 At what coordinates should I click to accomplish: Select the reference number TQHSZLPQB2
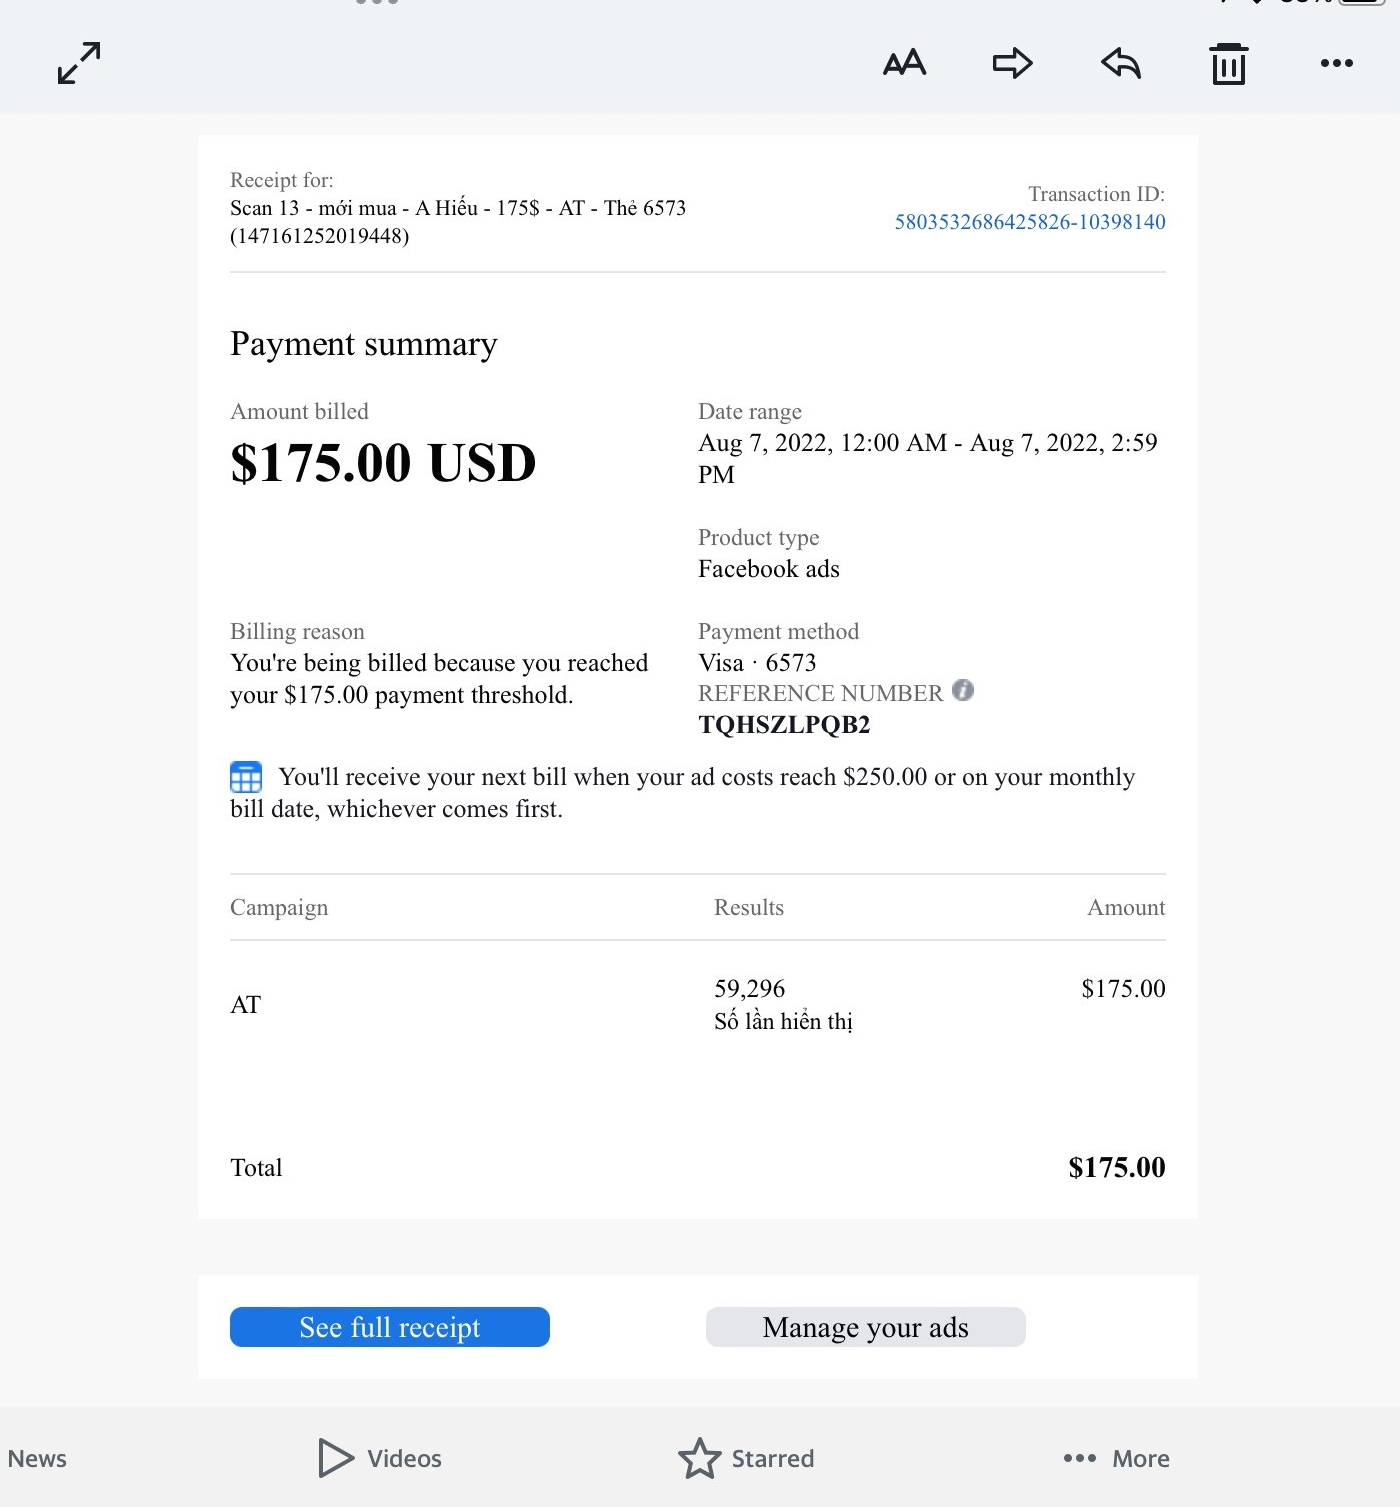coord(784,725)
